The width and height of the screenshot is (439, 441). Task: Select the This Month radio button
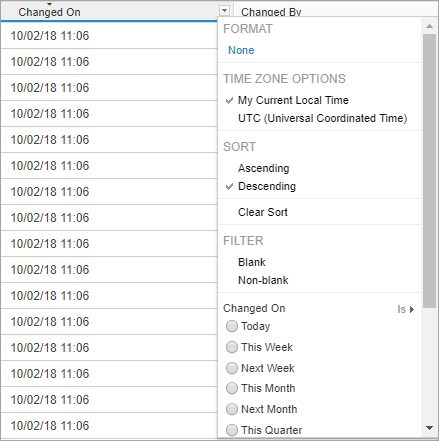tap(232, 388)
